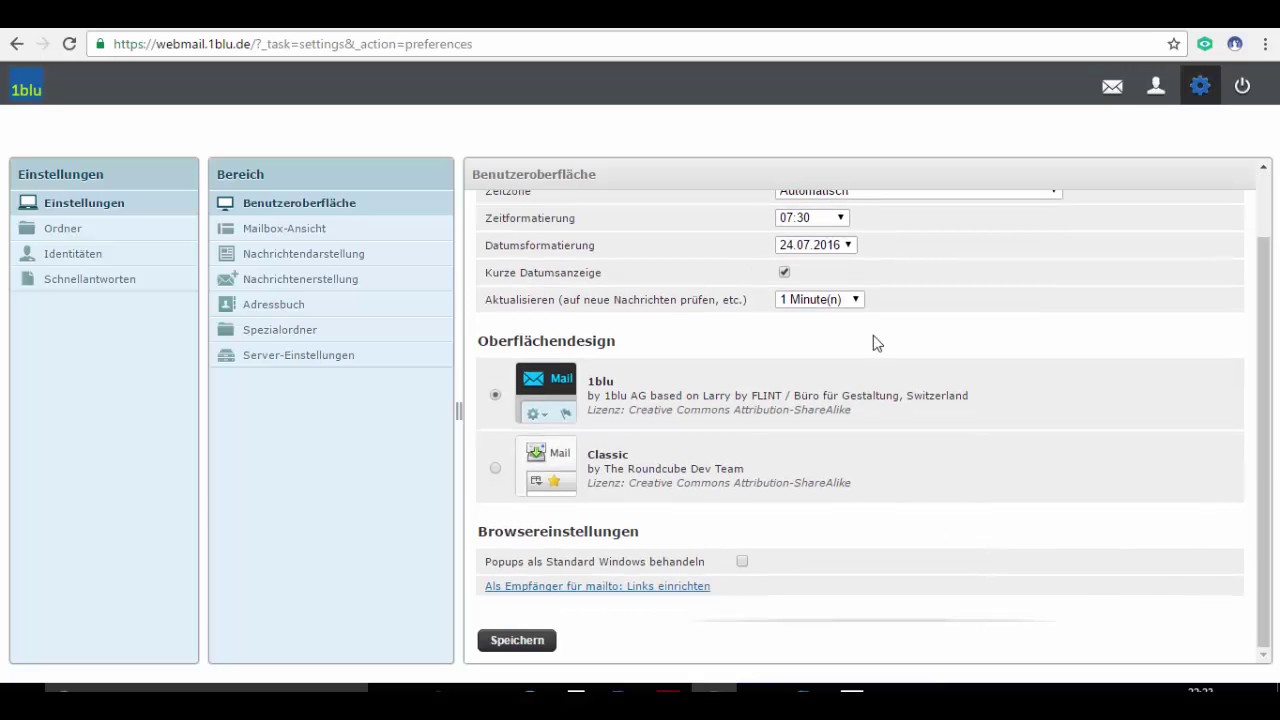Image resolution: width=1280 pixels, height=720 pixels.
Task: Select Nachrichtenerstellung in Bereich list
Action: coord(331,279)
